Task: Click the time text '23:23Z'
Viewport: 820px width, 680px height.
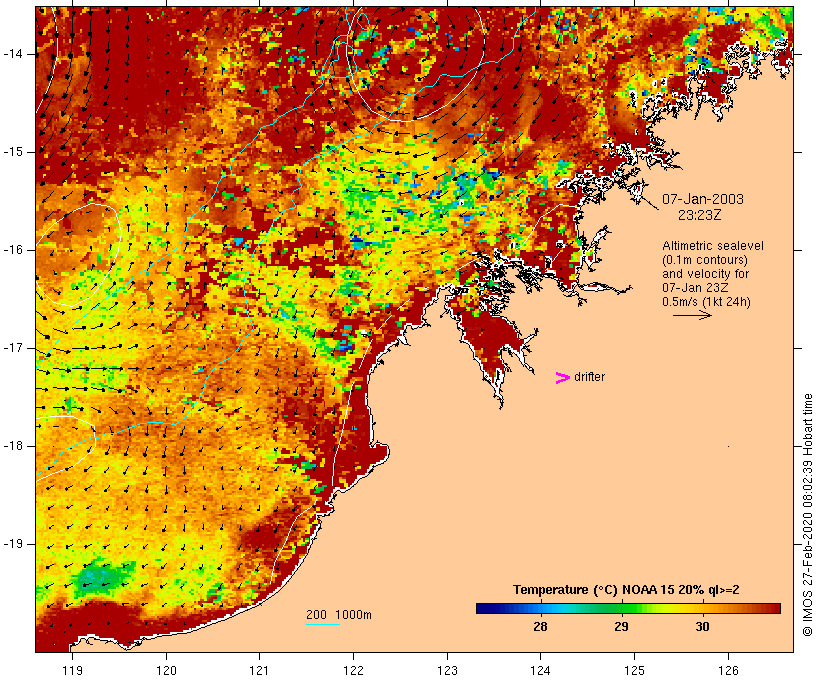Action: pos(700,215)
